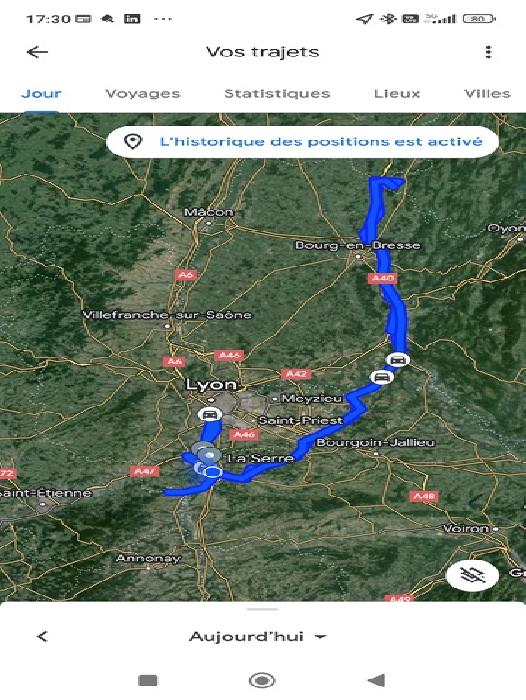This screenshot has height=700, width=526.
Task: Select the lower car marker near A42
Action: click(382, 377)
